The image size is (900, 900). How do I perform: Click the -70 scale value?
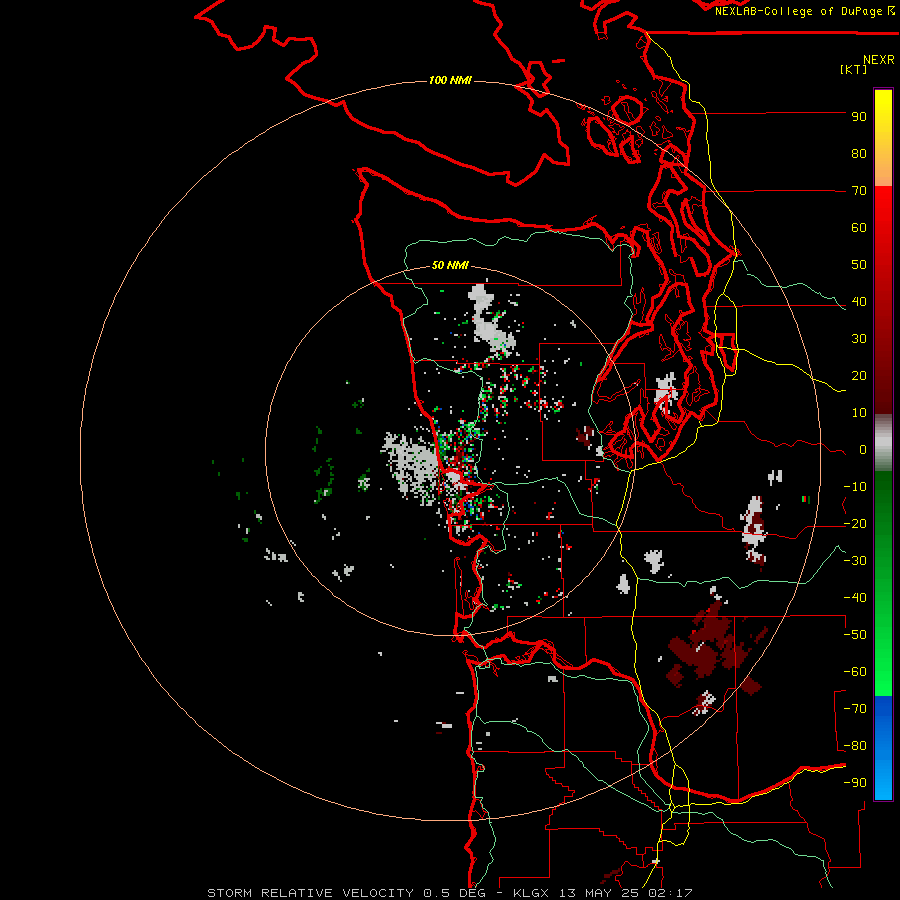pyautogui.click(x=855, y=709)
